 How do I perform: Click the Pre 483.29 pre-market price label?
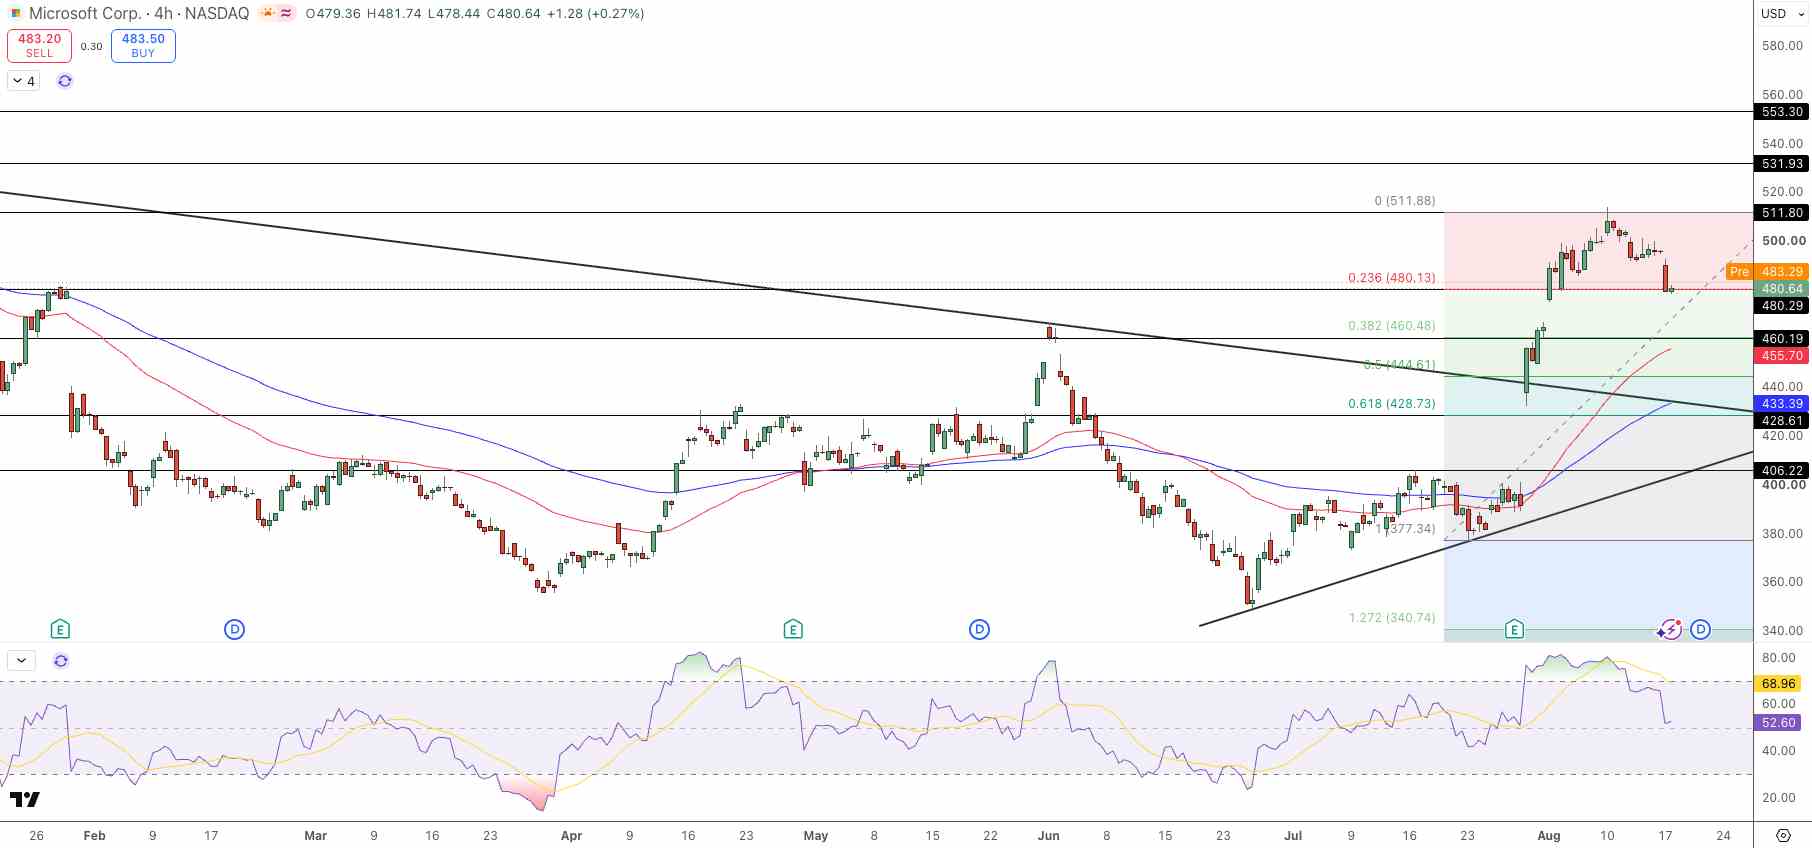click(x=1768, y=272)
